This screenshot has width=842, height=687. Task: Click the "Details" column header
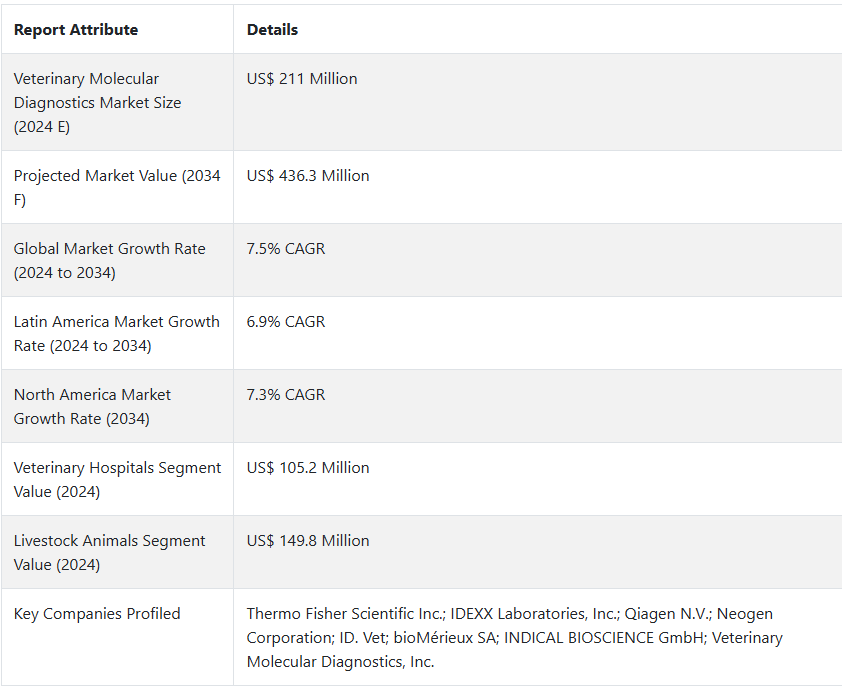click(x=272, y=30)
